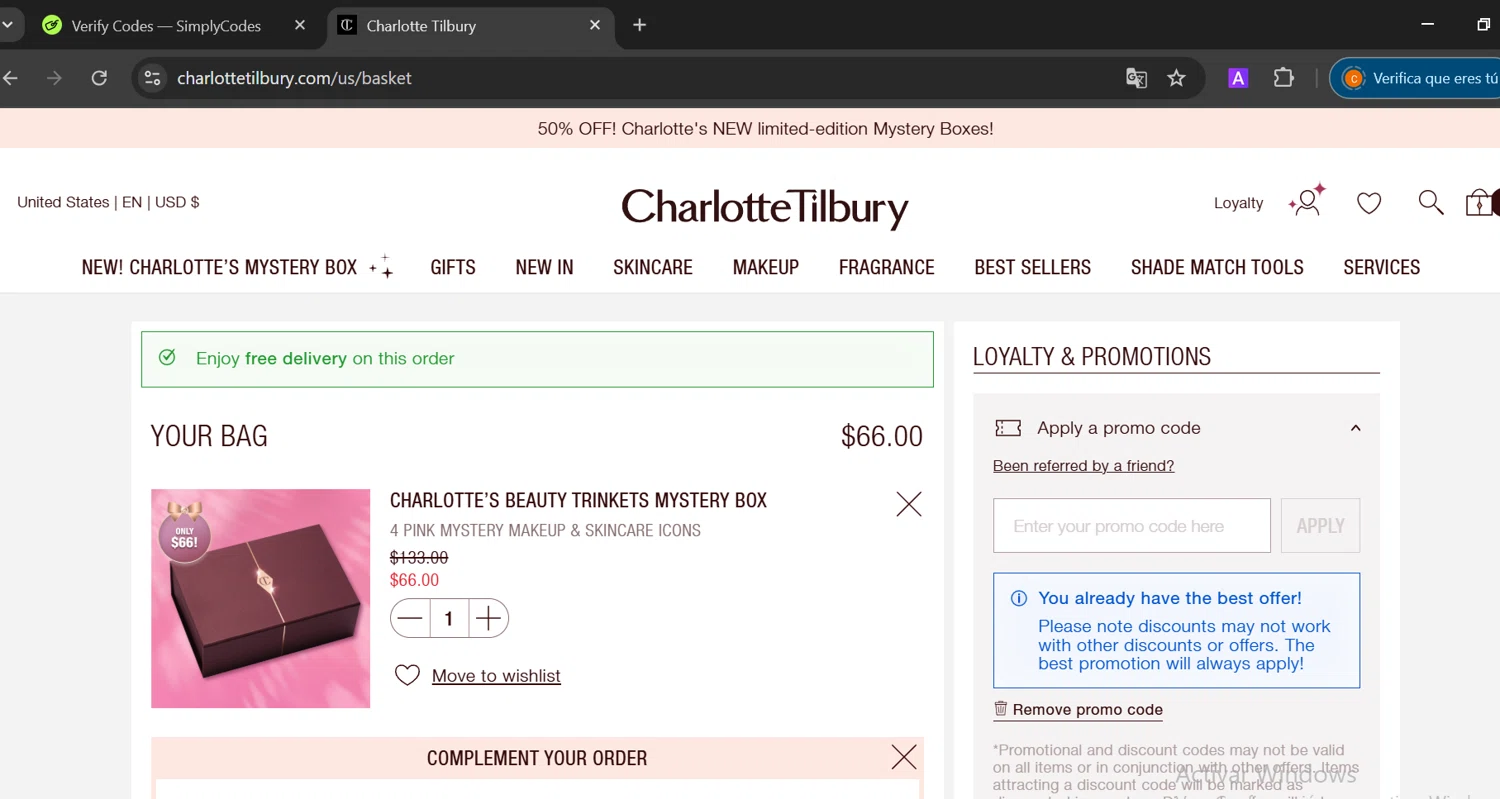Click the Loyalty link in header
This screenshot has width=1500, height=799.
pyautogui.click(x=1239, y=203)
